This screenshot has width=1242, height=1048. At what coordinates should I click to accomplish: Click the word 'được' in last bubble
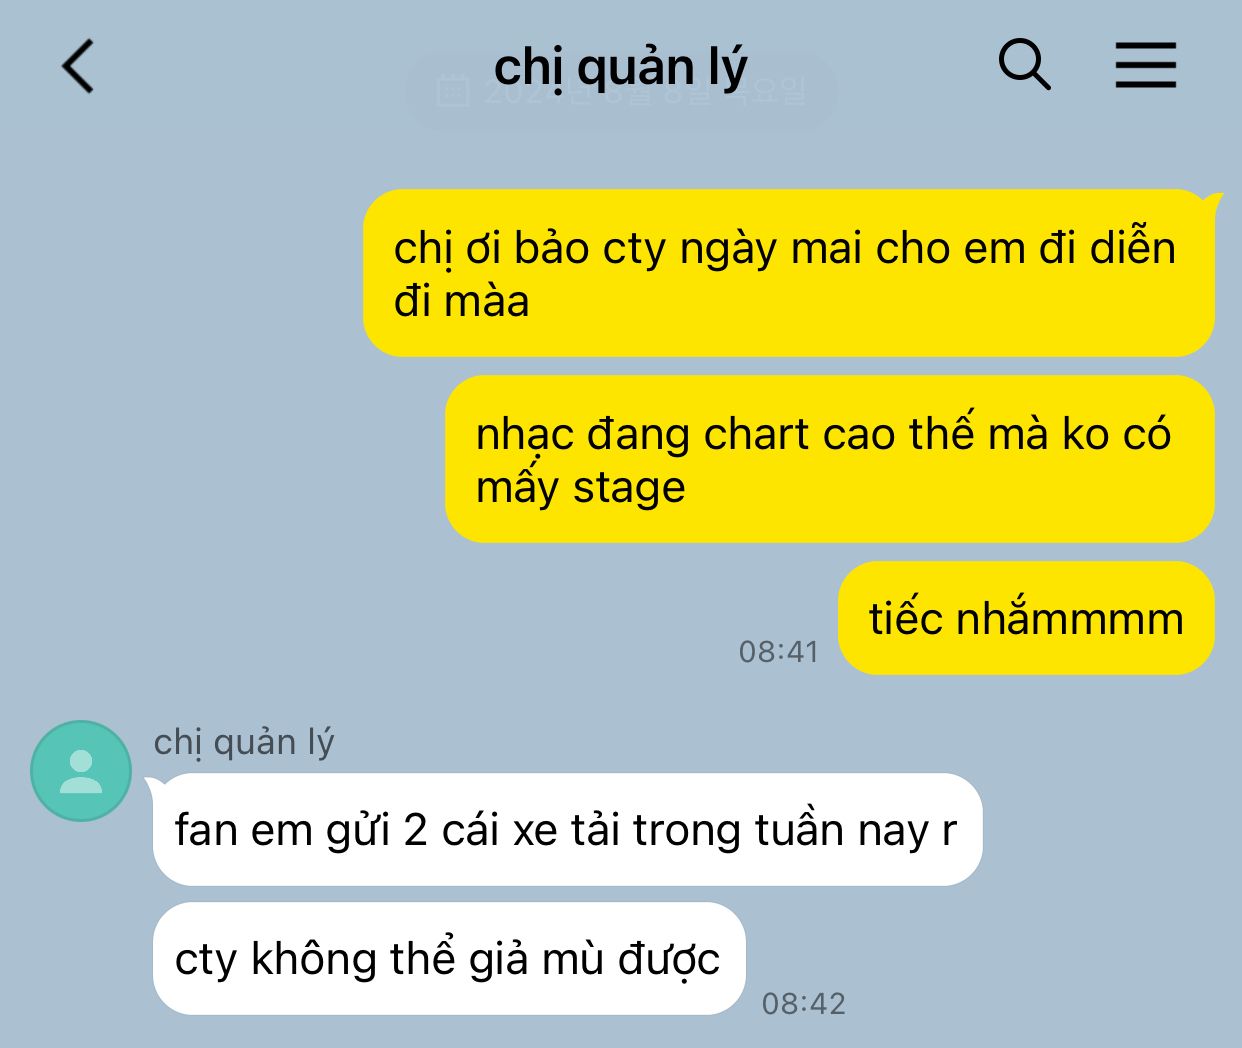pos(669,960)
